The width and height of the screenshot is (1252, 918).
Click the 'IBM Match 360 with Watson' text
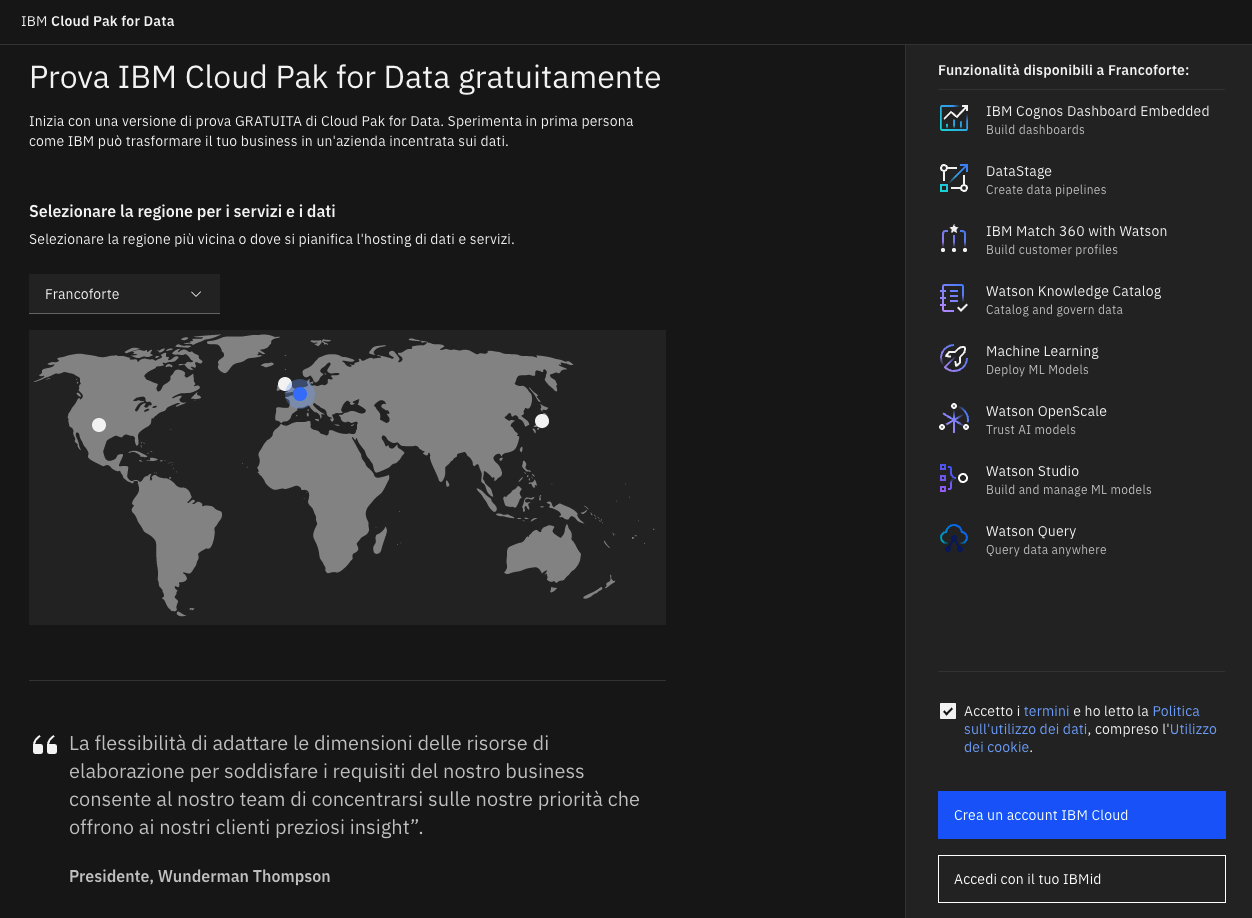coord(1076,231)
